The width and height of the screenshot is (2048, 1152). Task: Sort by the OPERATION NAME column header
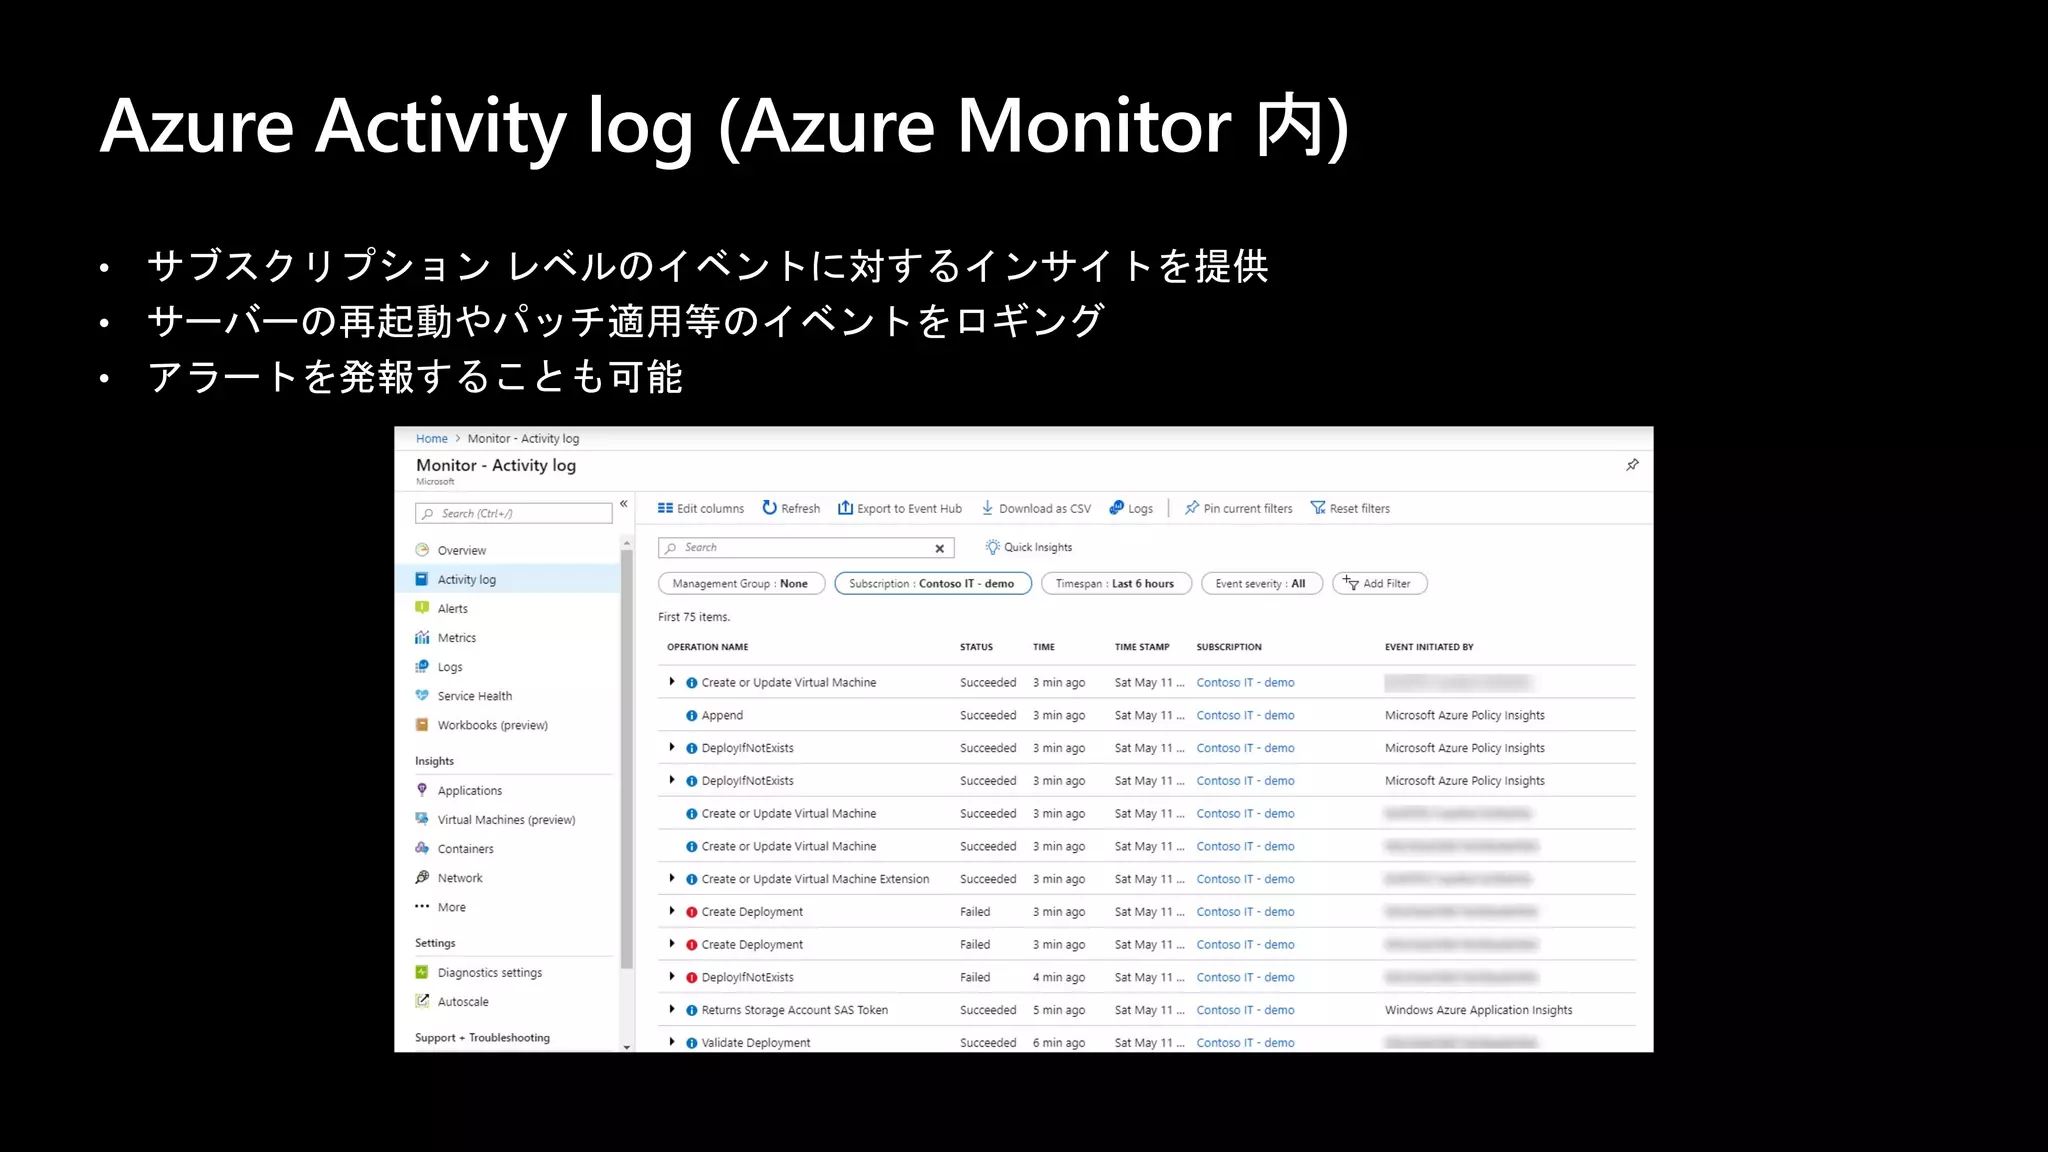707,647
